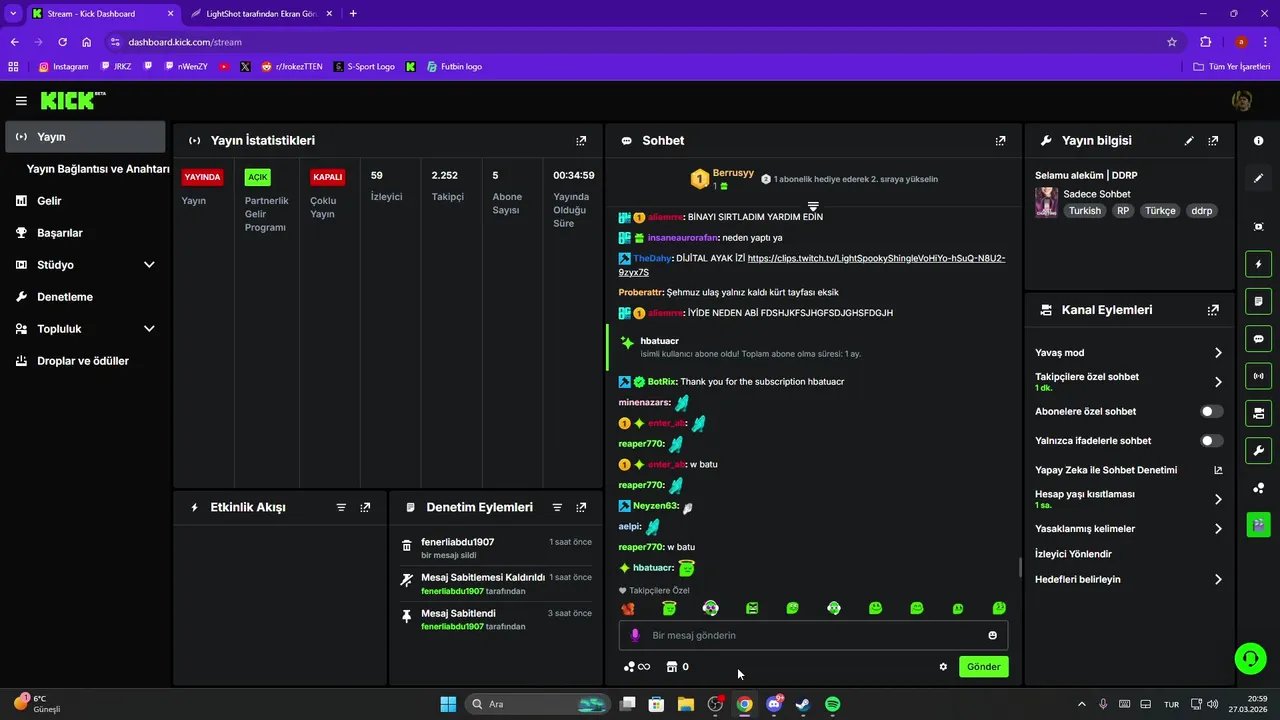Click the pencil icon in the right sidebar
Image resolution: width=1280 pixels, height=720 pixels.
click(1258, 178)
